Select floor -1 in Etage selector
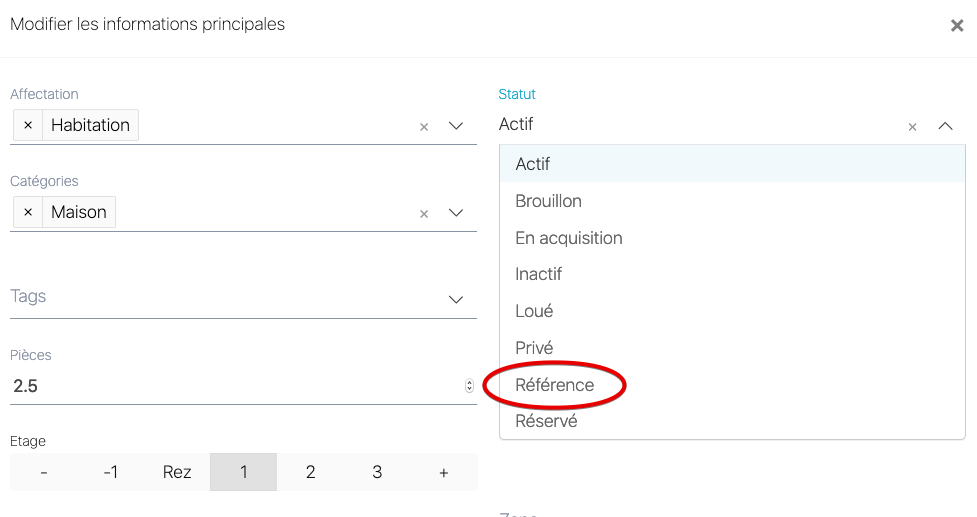The width and height of the screenshot is (977, 517). (110, 472)
